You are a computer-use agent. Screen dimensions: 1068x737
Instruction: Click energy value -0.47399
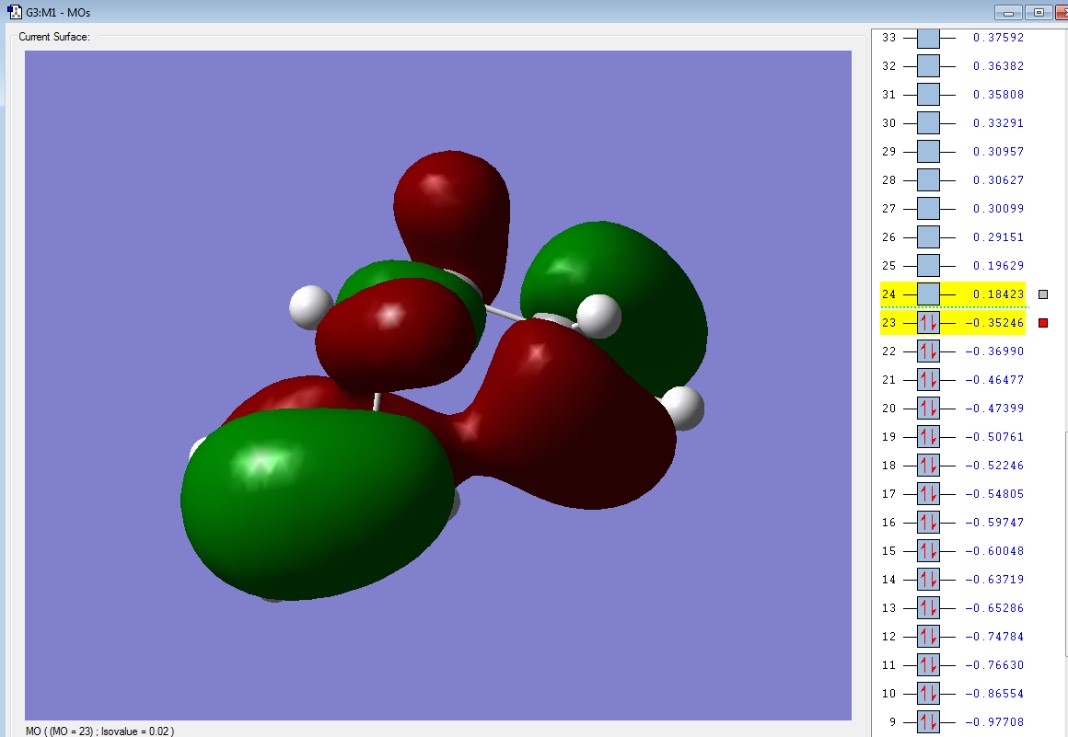994,409
